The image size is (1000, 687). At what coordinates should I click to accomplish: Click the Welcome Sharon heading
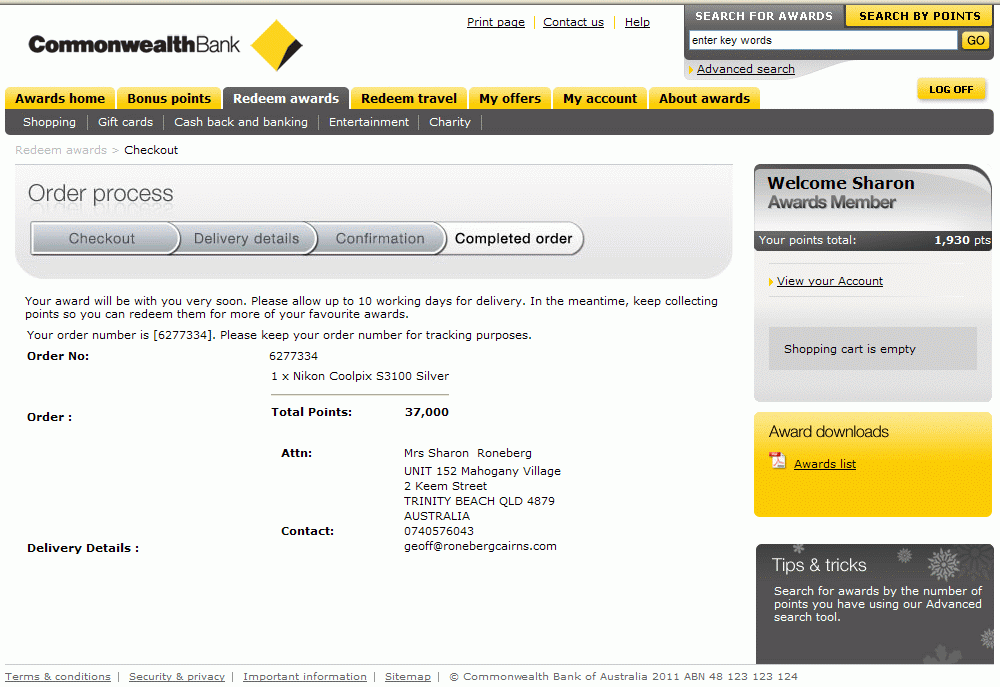tap(841, 183)
